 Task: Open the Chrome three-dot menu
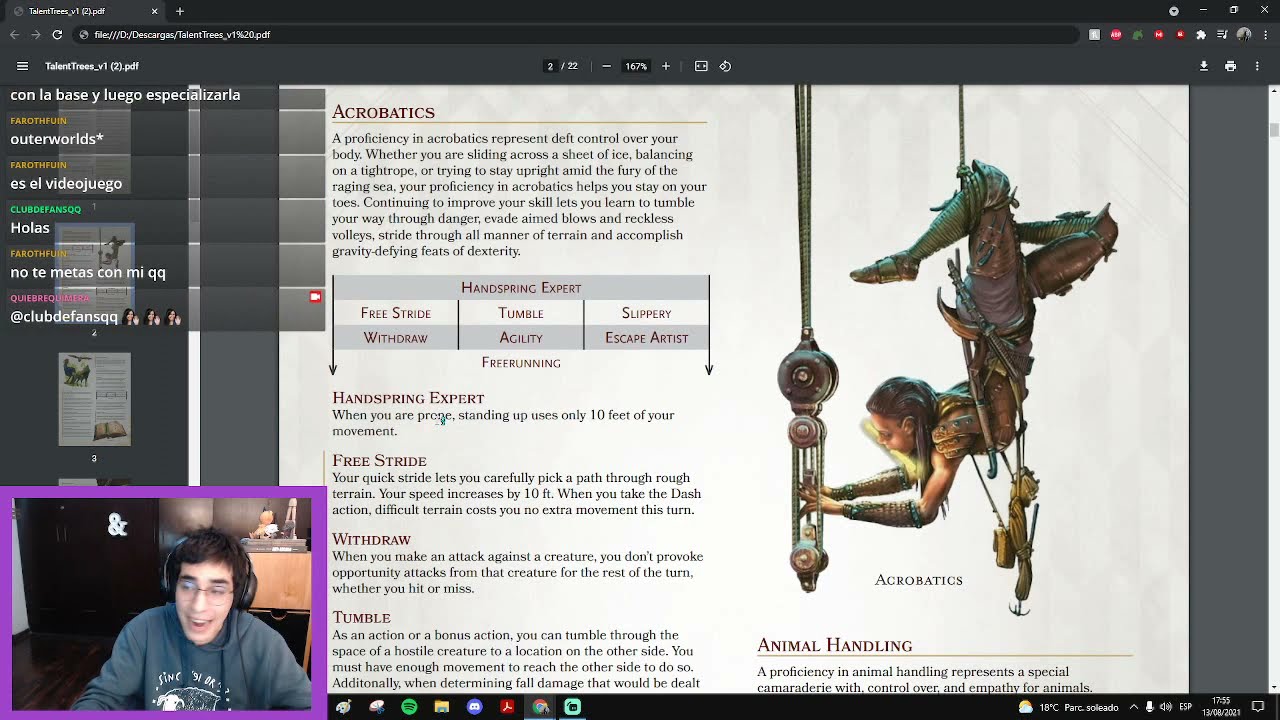[x=1265, y=35]
